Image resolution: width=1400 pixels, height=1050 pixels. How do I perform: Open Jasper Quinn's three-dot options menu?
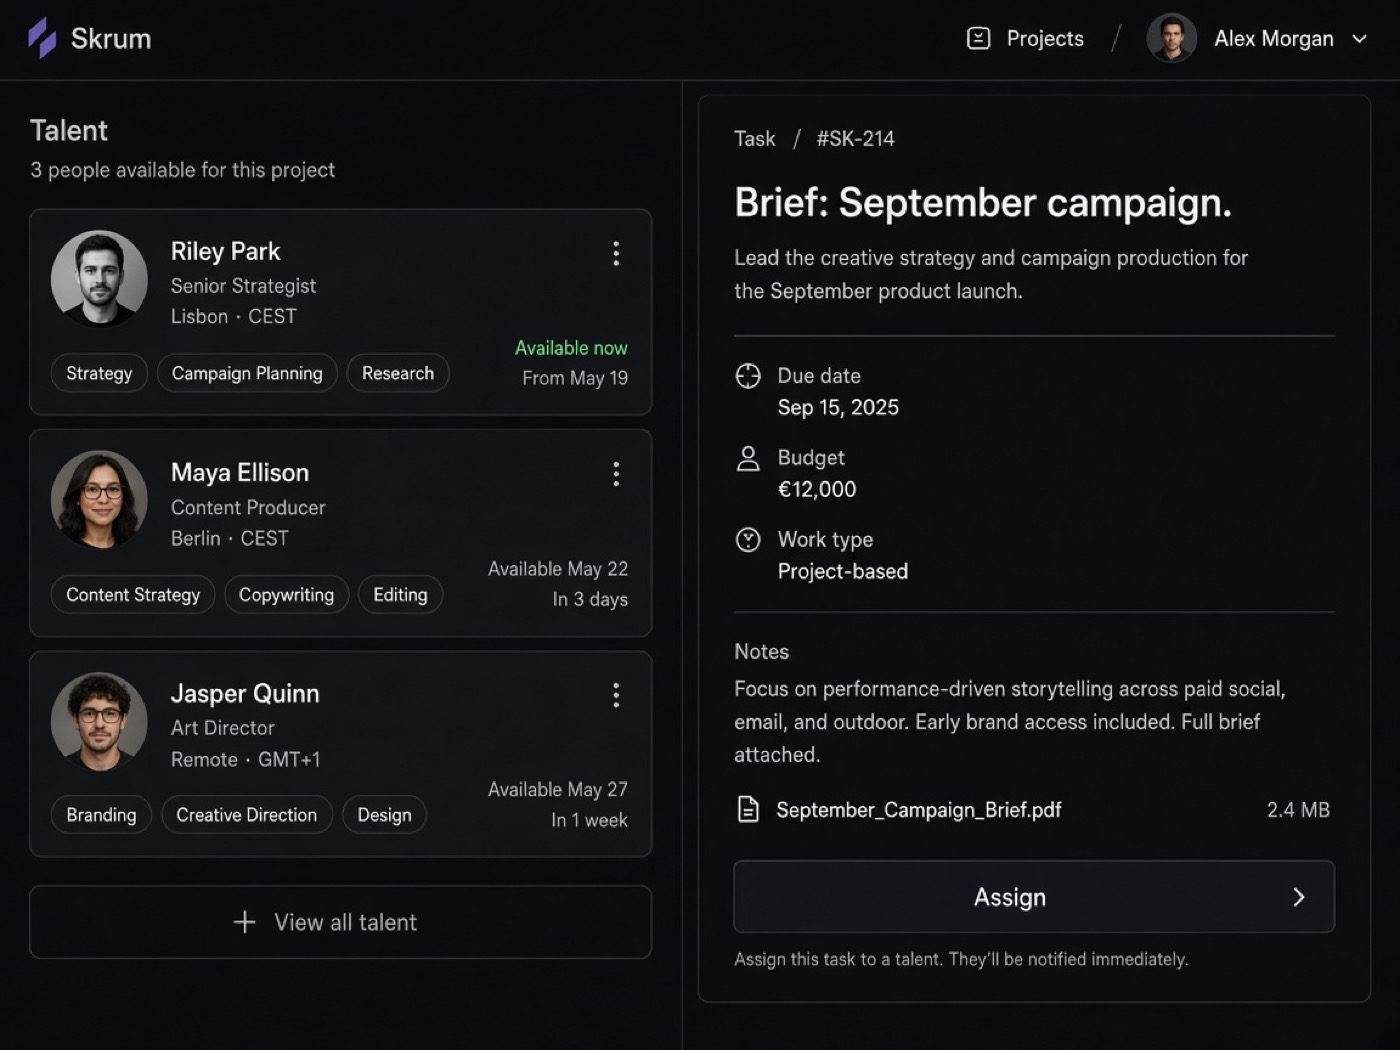pos(616,695)
